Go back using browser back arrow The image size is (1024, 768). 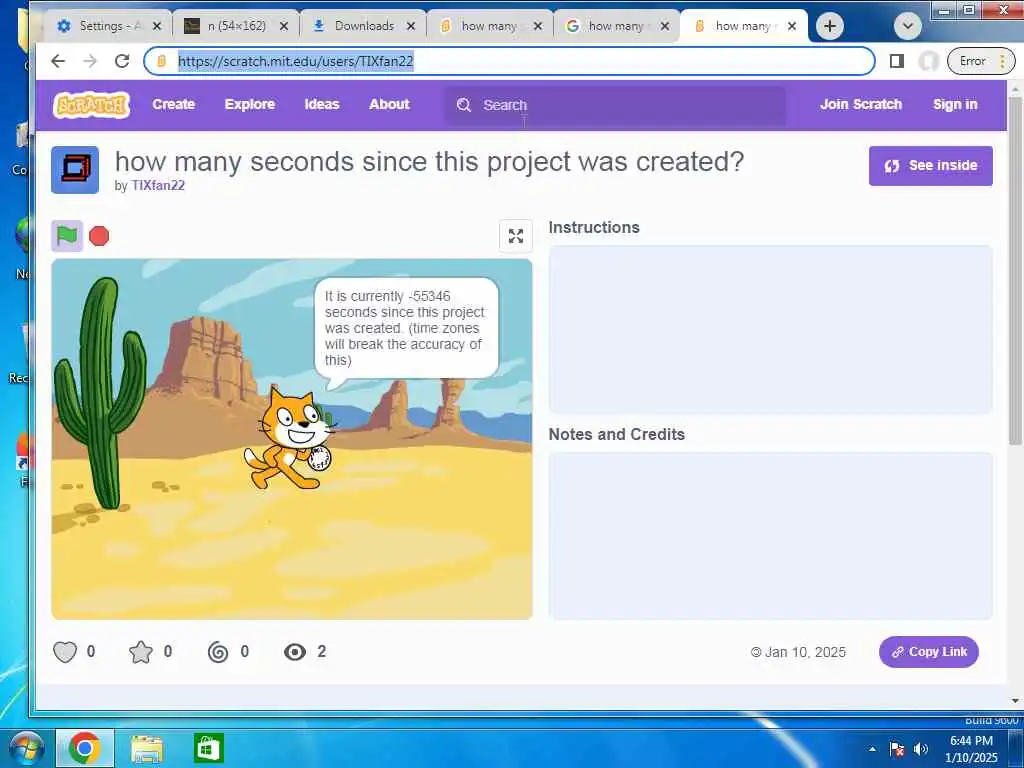pyautogui.click(x=57, y=61)
